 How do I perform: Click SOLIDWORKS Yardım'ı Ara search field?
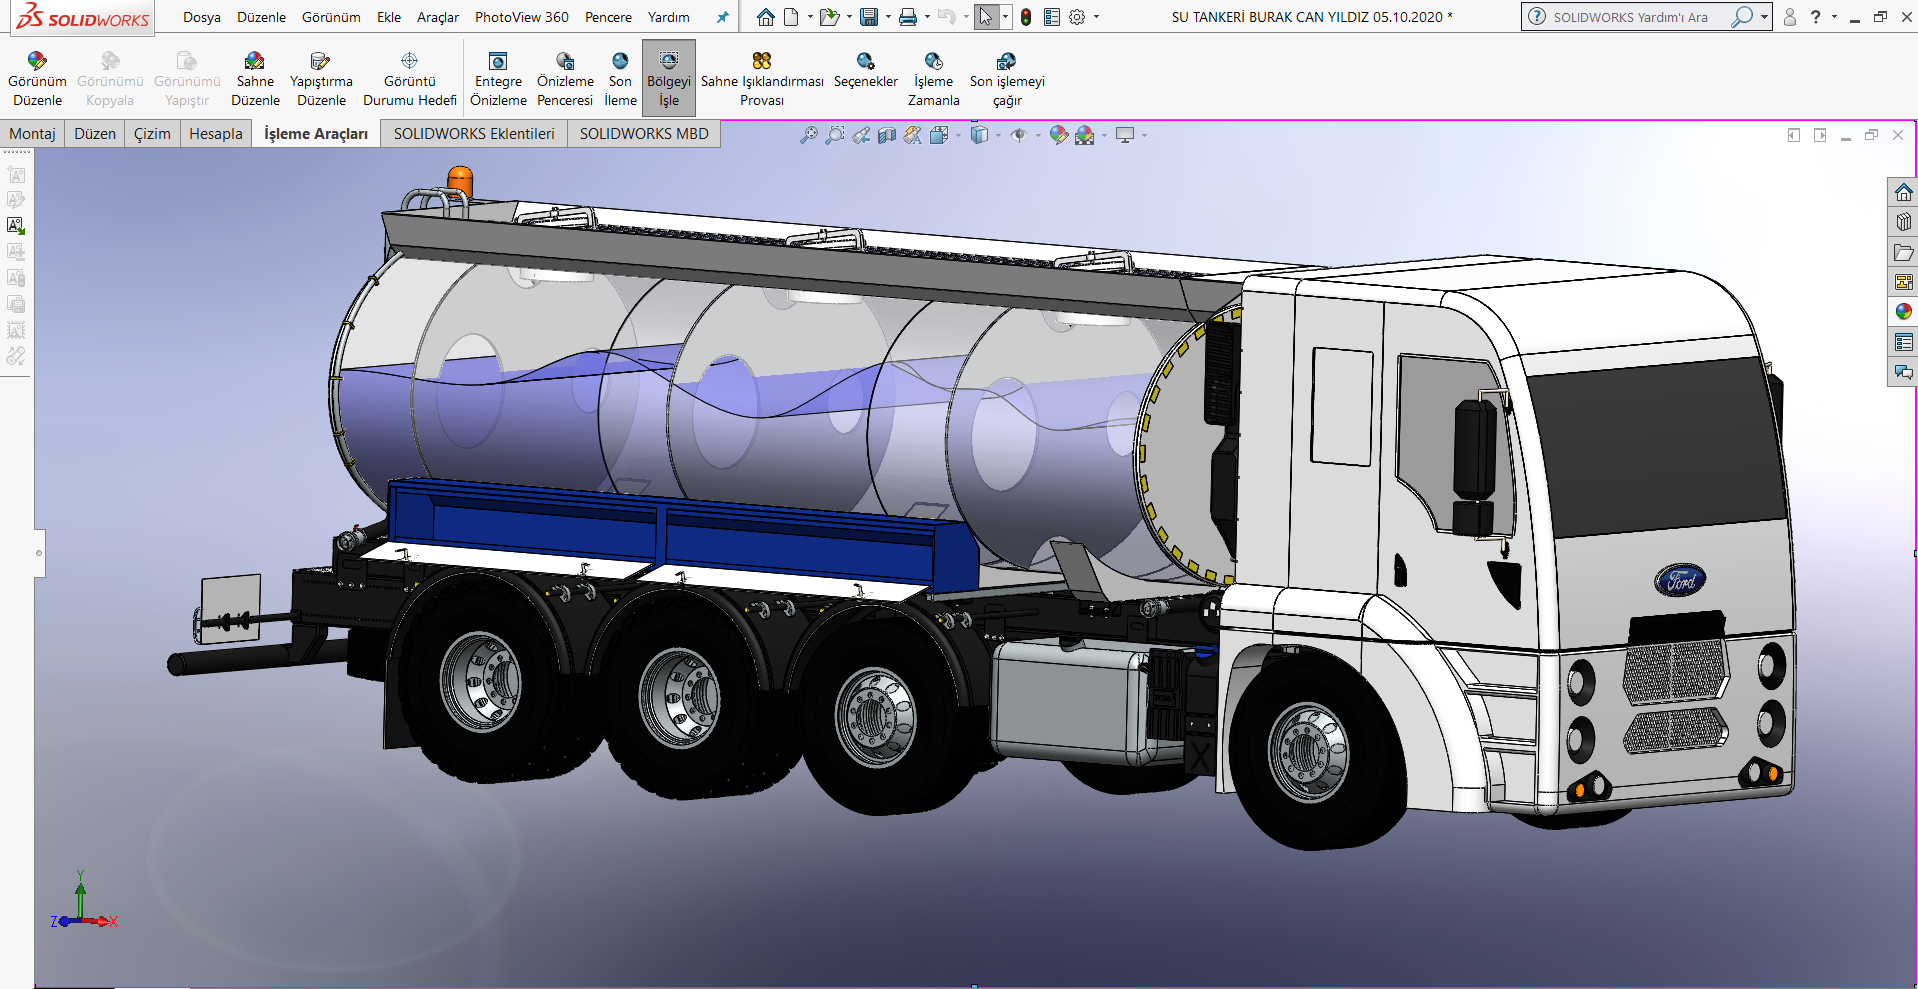[x=1630, y=17]
